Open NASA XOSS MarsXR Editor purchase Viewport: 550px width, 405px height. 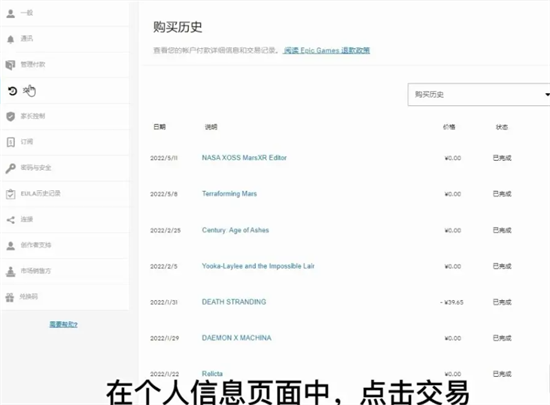[244, 158]
